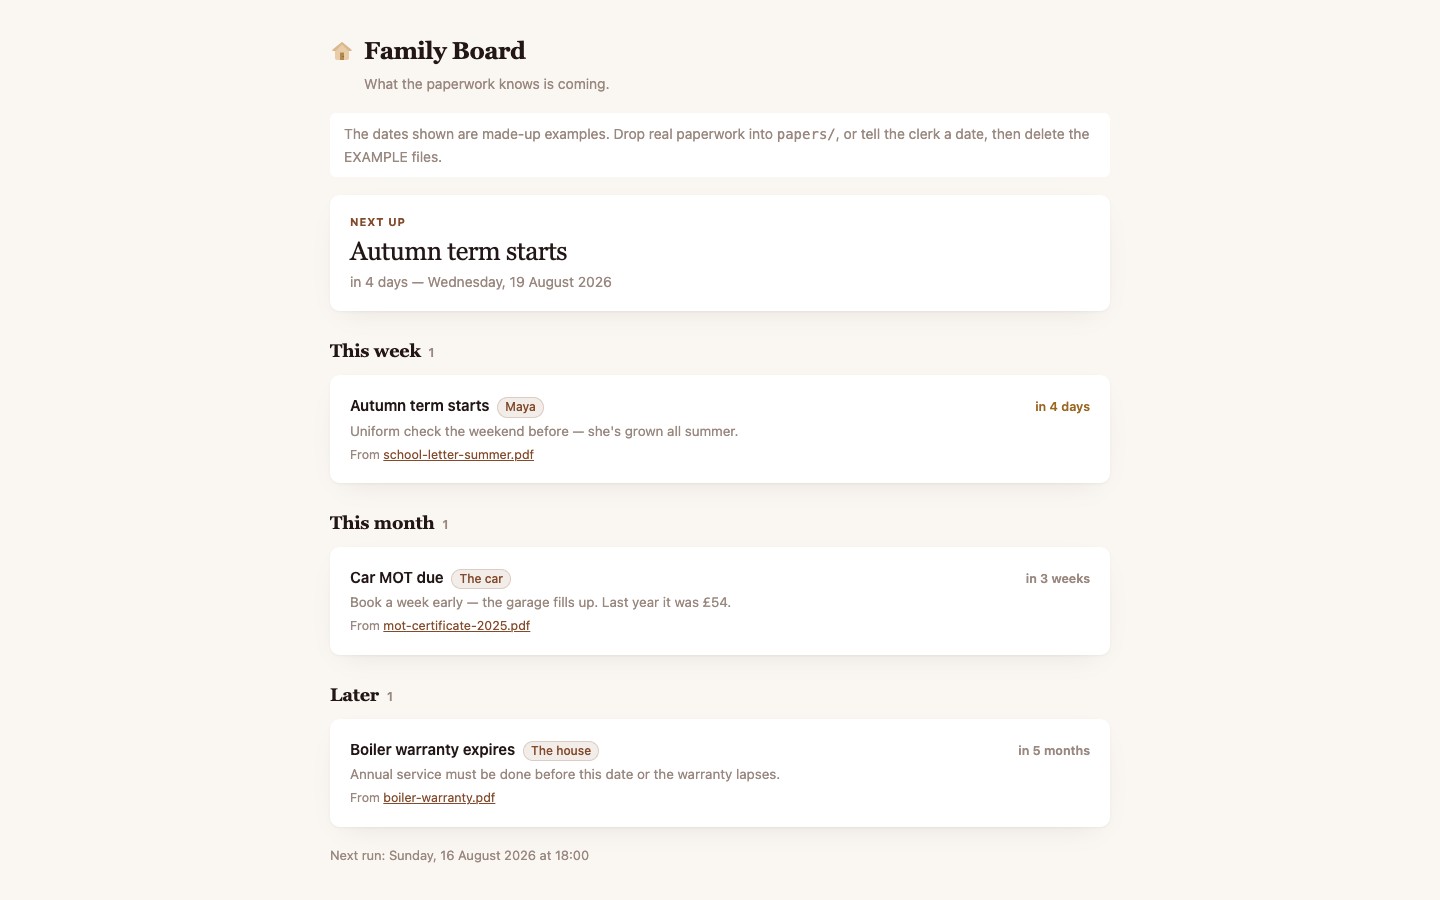This screenshot has width=1440, height=900.
Task: Click the This week section heading
Action: pyautogui.click(x=375, y=351)
